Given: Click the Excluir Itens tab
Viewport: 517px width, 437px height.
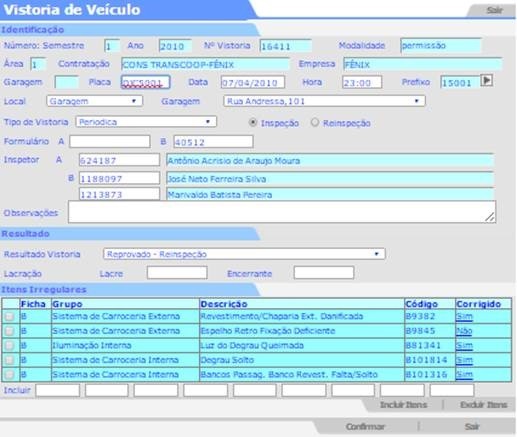Looking at the screenshot, I should pyautogui.click(x=484, y=405).
